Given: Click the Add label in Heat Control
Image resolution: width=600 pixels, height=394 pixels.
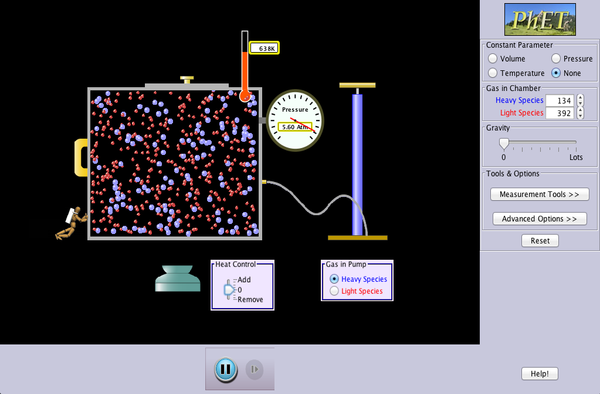Looking at the screenshot, I should click(244, 280).
